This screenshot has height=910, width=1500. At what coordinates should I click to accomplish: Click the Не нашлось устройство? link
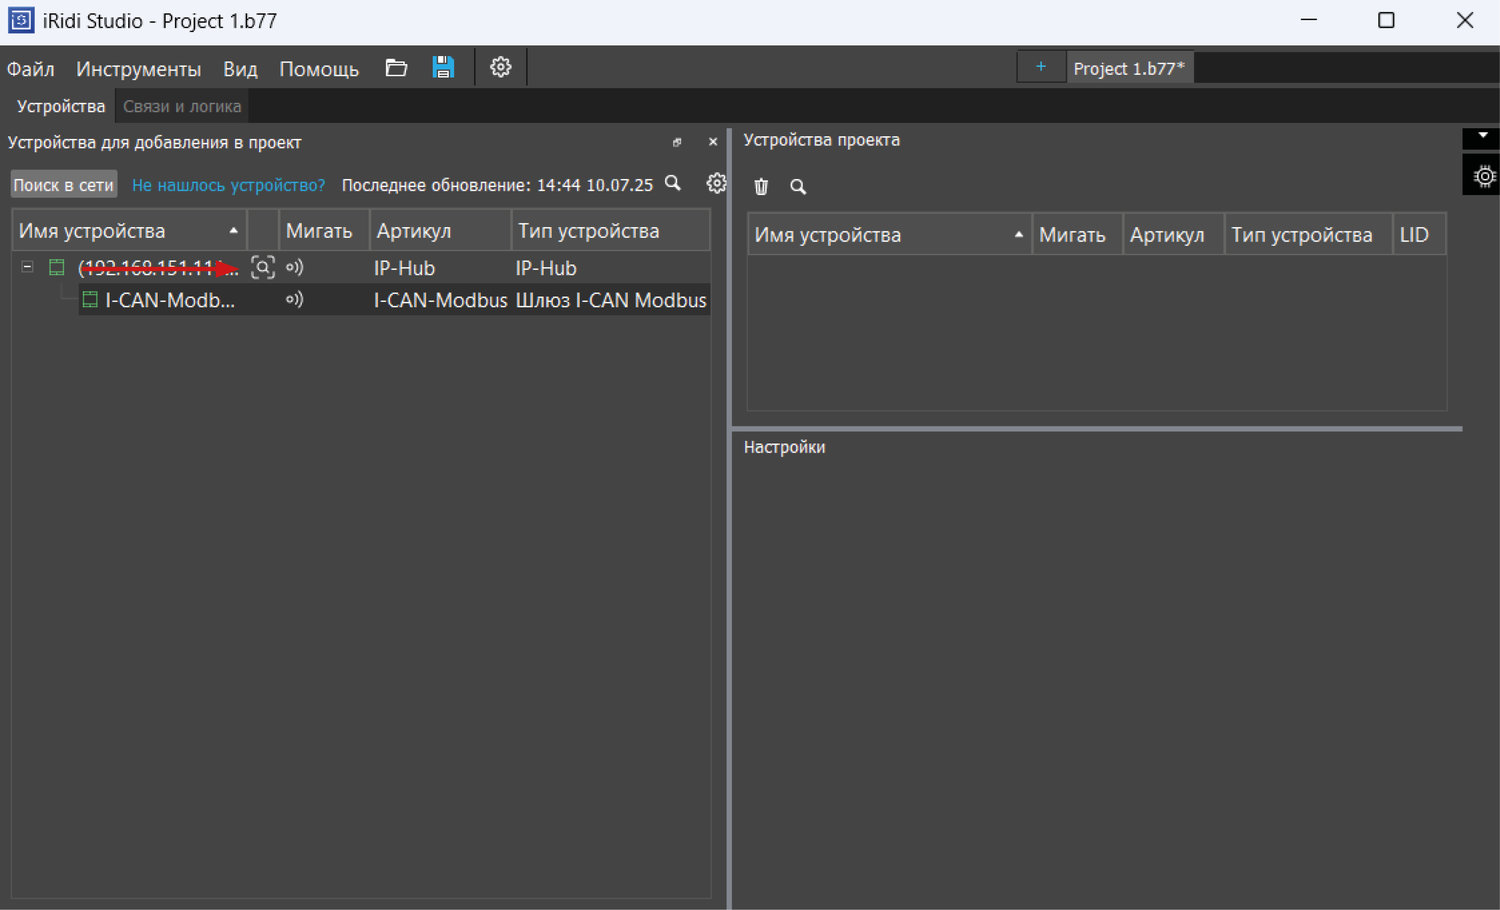point(228,185)
